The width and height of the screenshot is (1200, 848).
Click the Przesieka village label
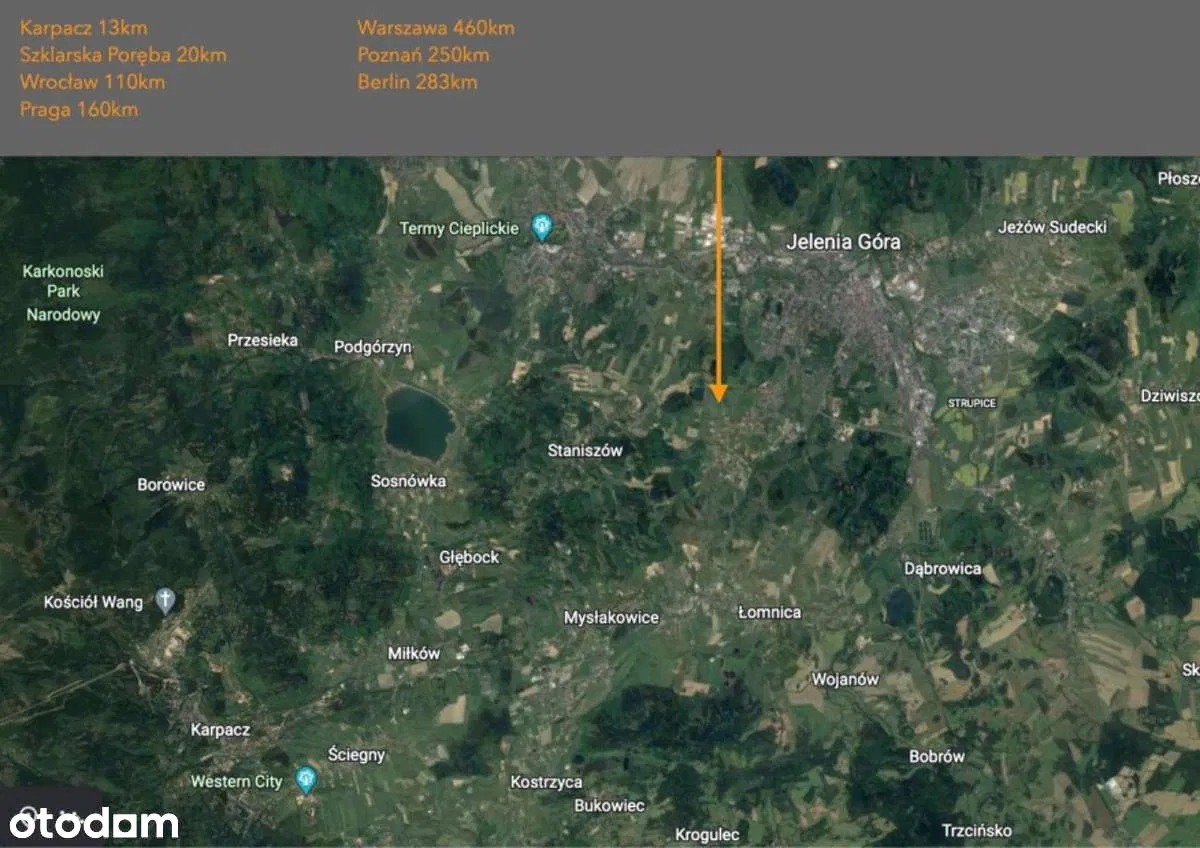click(x=262, y=340)
